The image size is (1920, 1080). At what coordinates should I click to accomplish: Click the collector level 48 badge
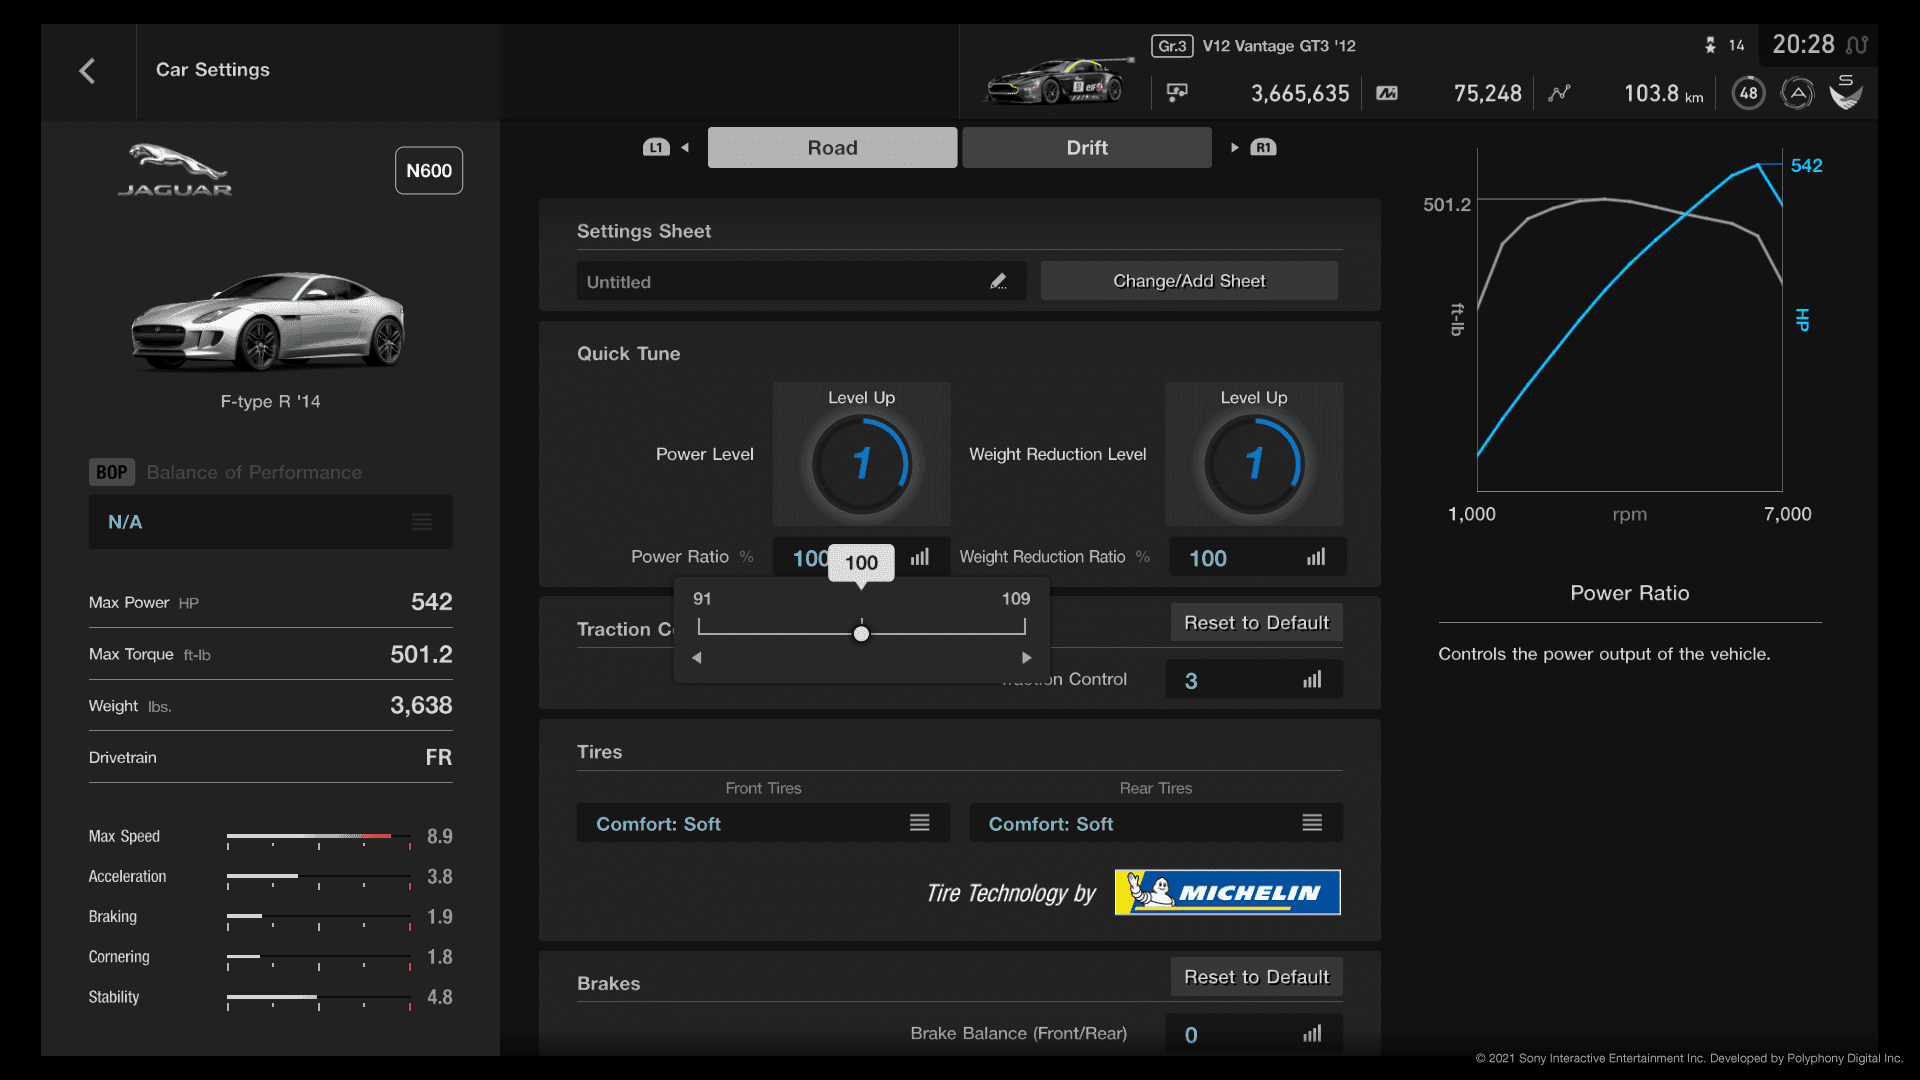(x=1748, y=93)
